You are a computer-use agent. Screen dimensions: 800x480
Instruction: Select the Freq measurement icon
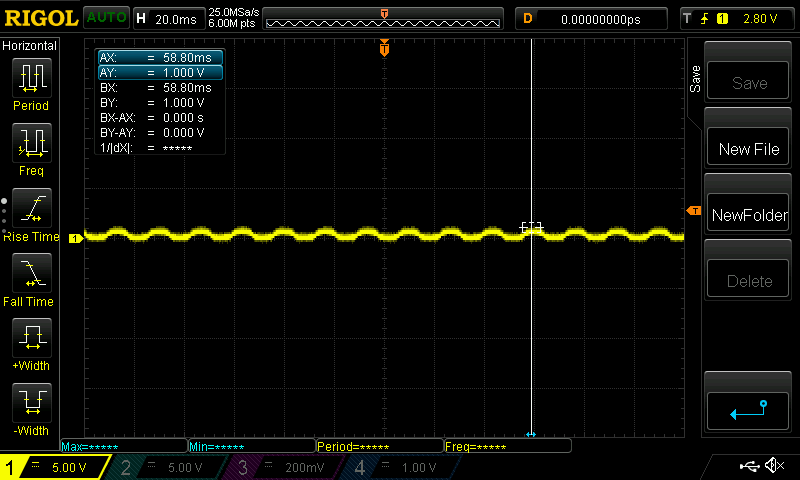[31, 143]
